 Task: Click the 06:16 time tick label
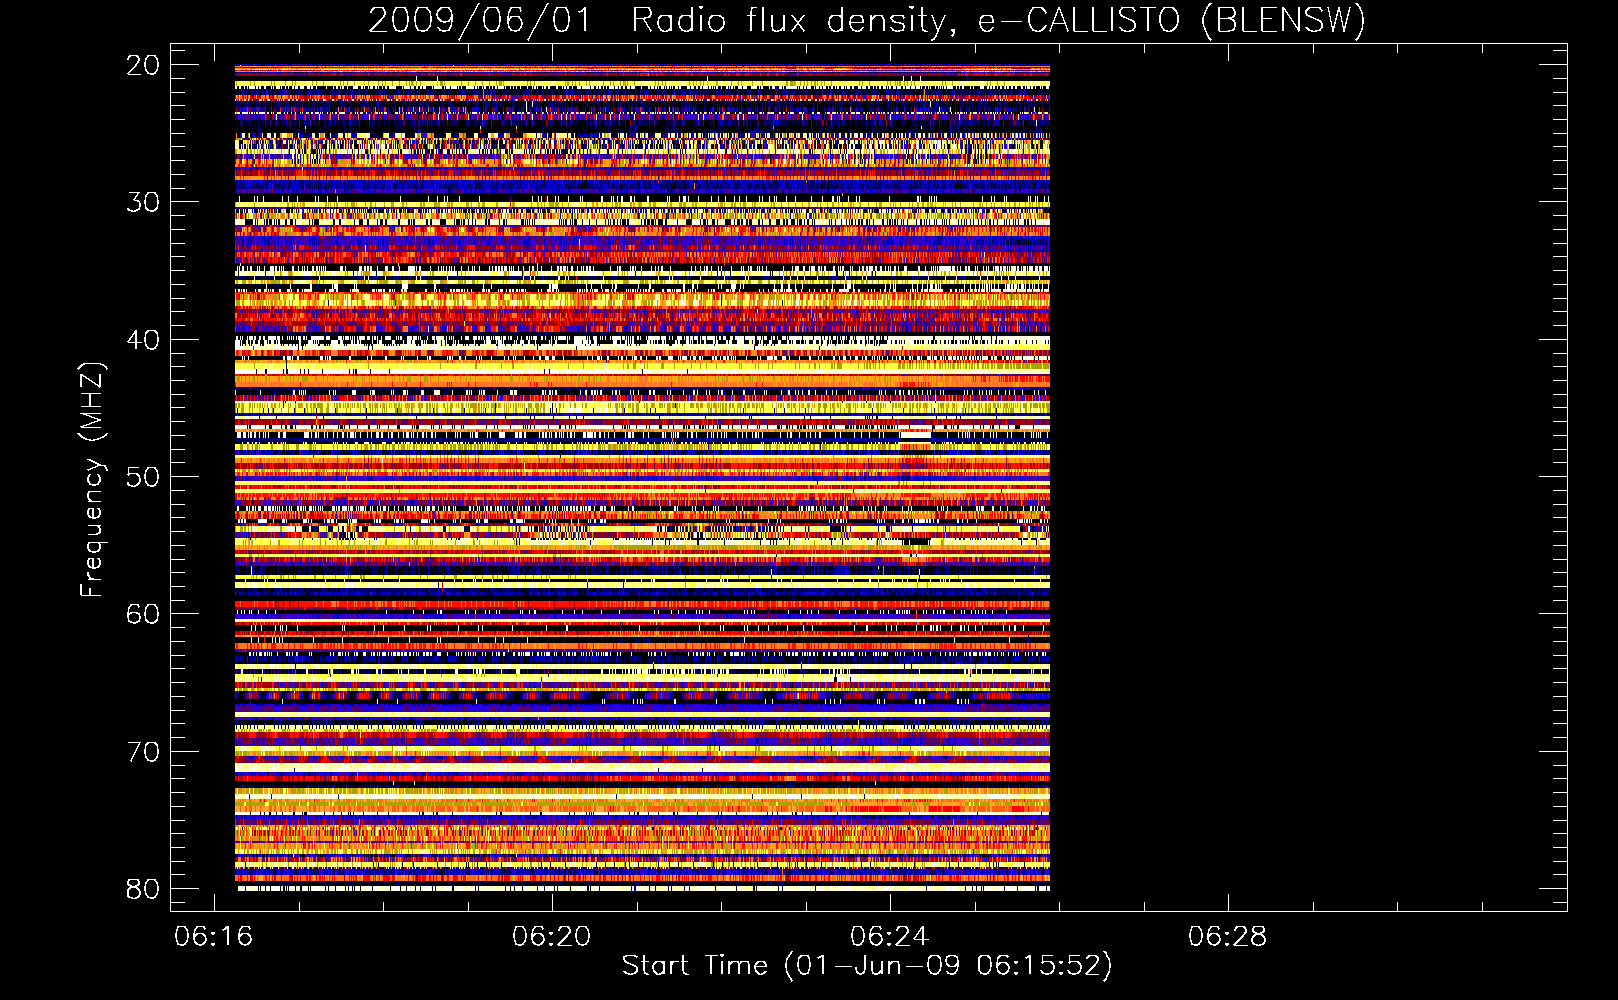tap(213, 937)
